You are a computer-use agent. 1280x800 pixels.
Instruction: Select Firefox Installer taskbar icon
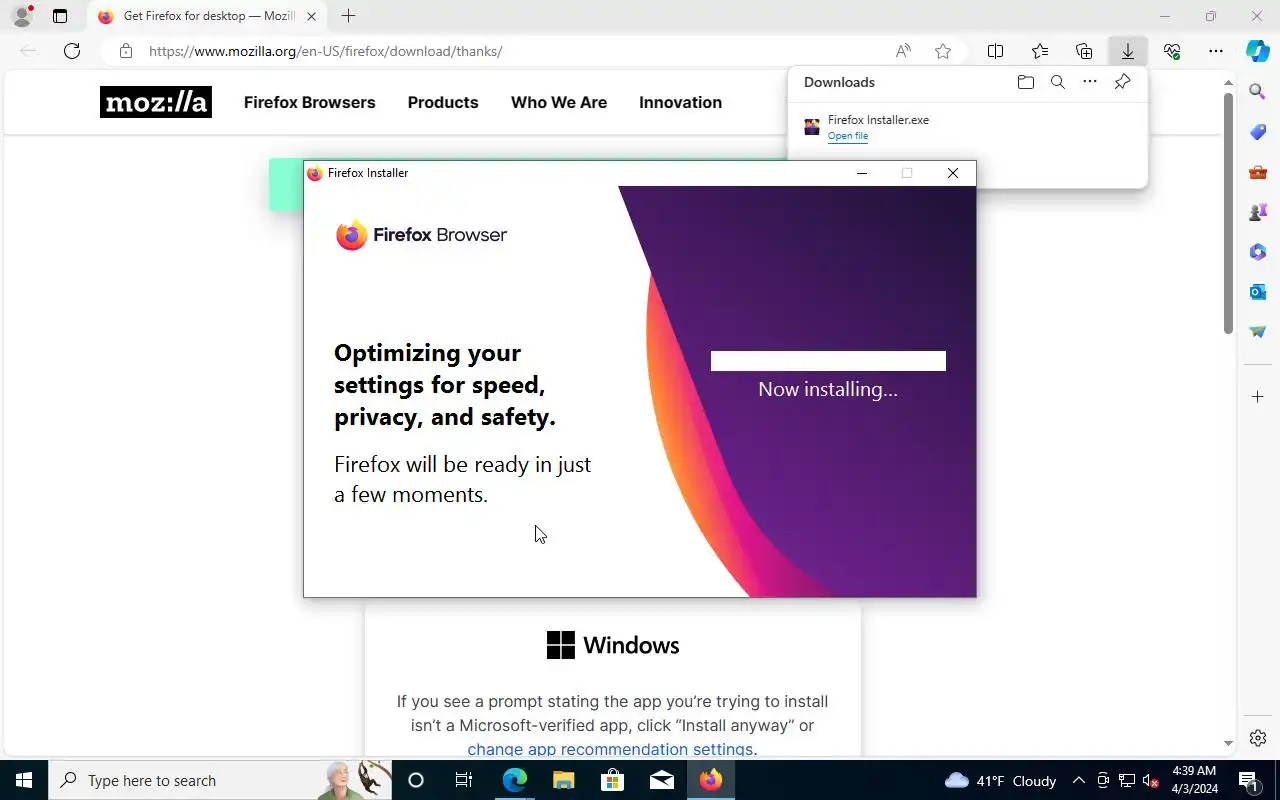711,780
